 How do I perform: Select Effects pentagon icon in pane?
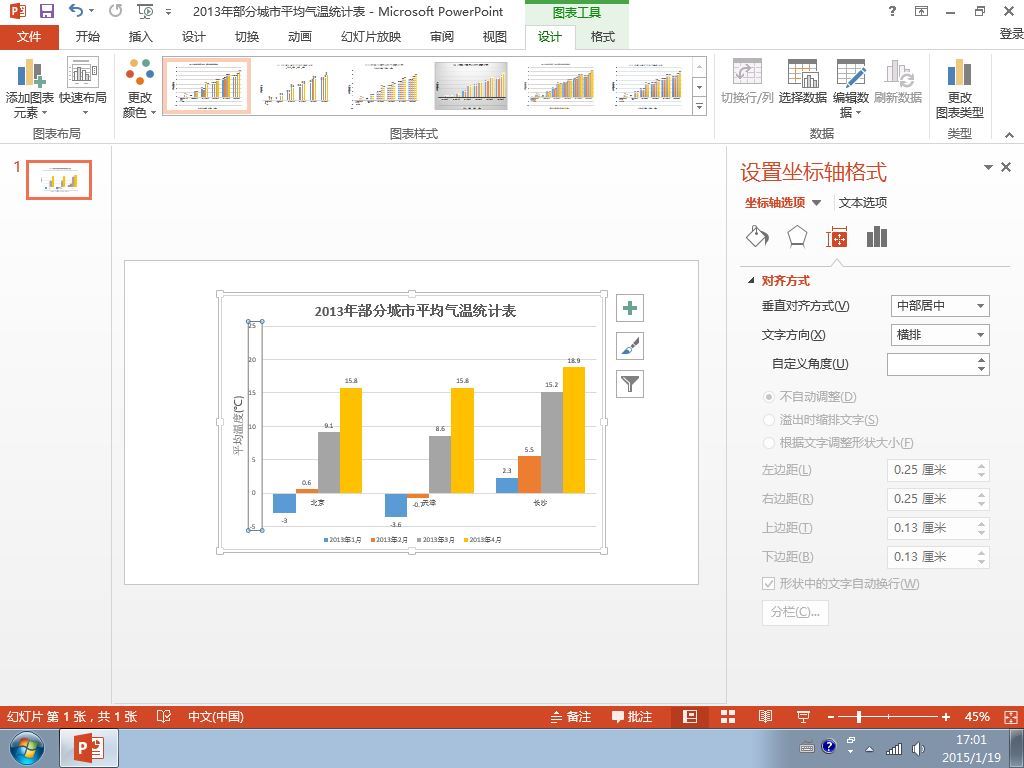tap(797, 236)
